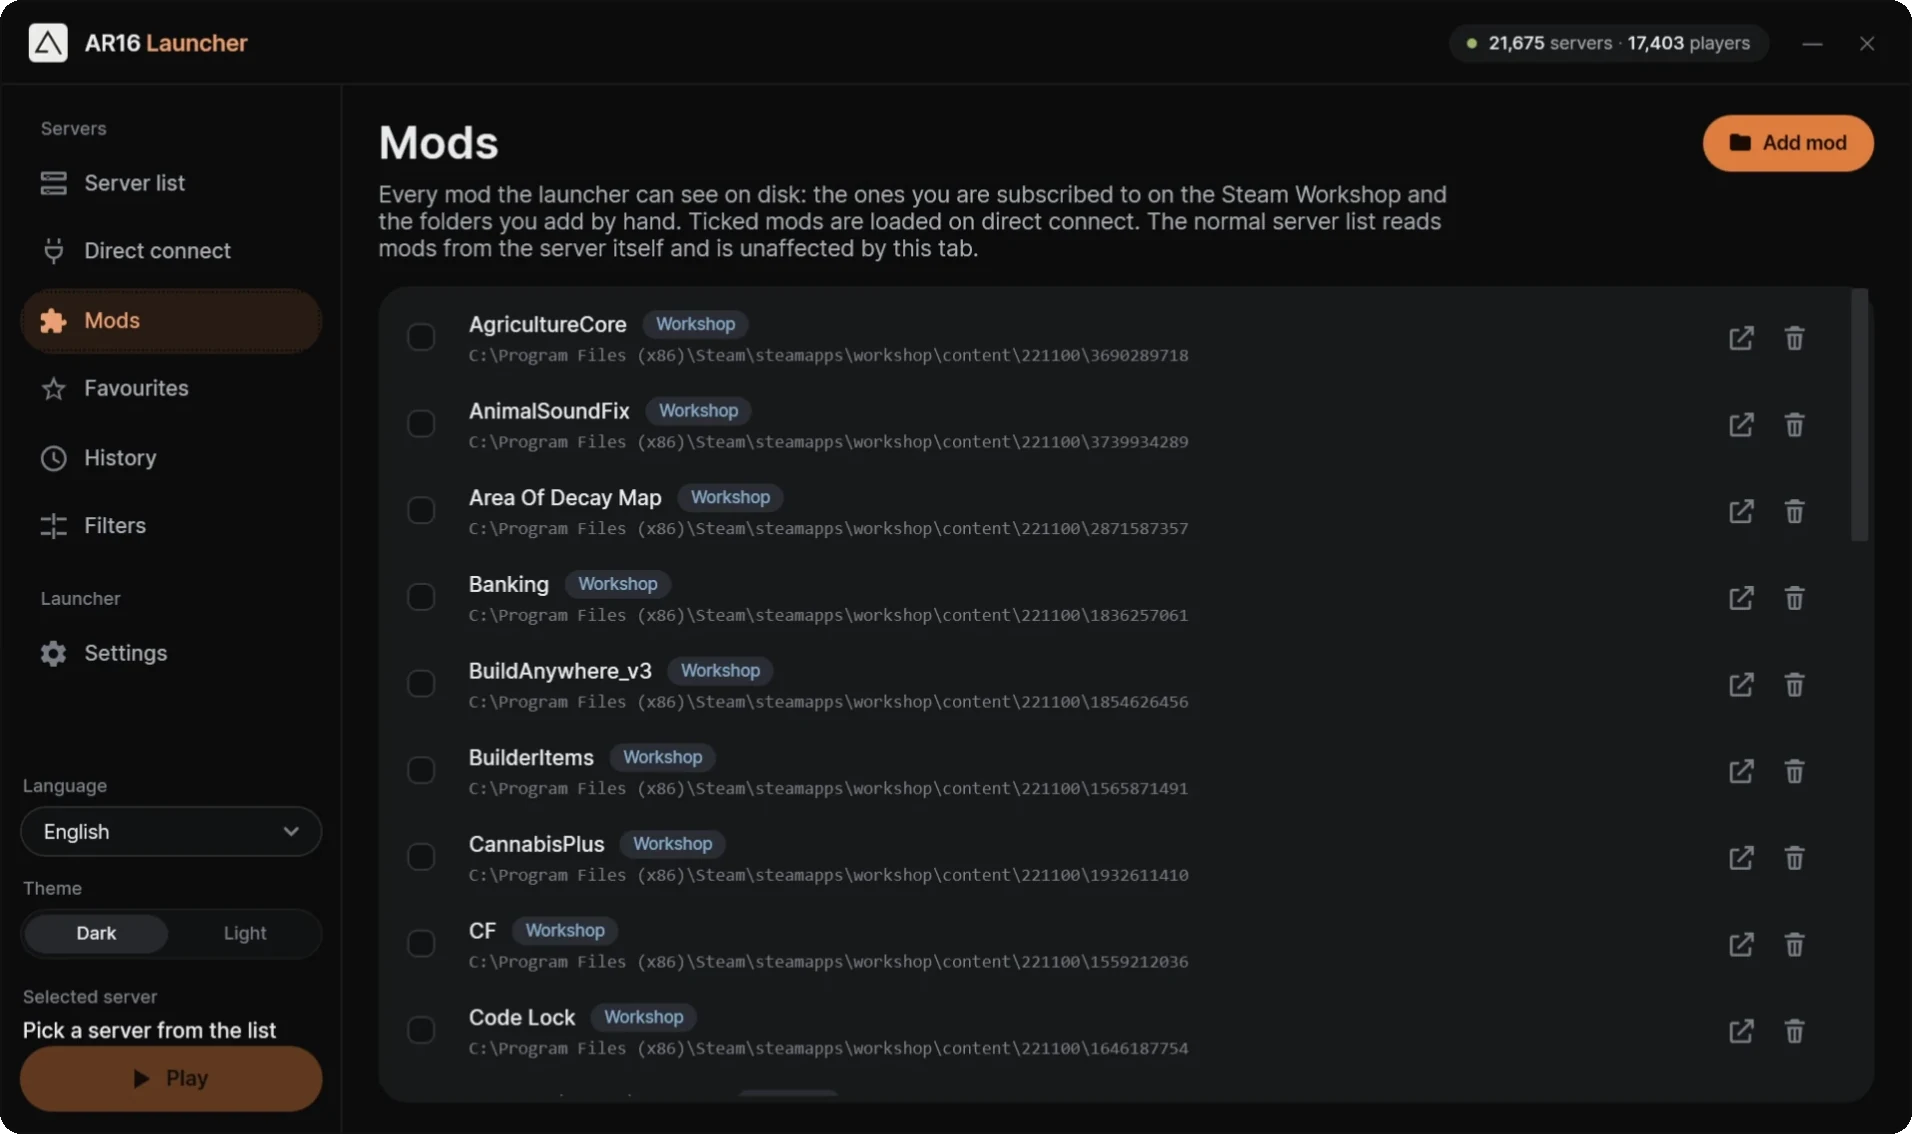Open Code Lock external link icon
Viewport: 1912px width, 1134px height.
[1741, 1031]
